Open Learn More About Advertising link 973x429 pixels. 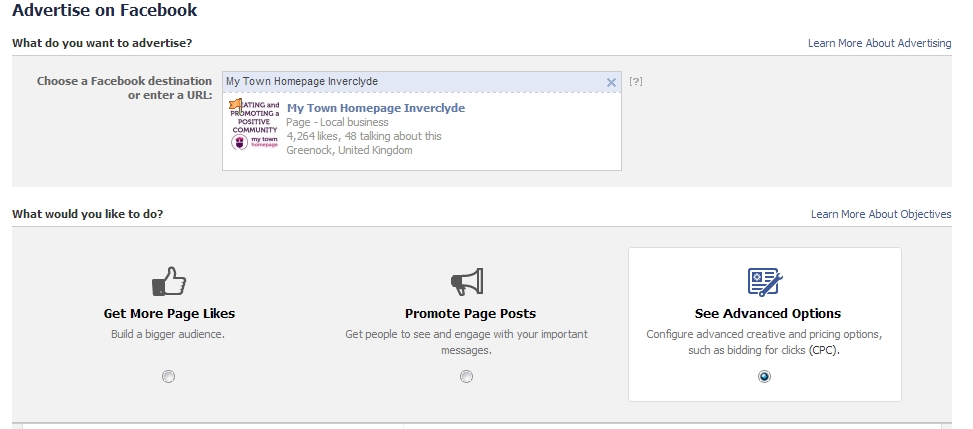[879, 43]
